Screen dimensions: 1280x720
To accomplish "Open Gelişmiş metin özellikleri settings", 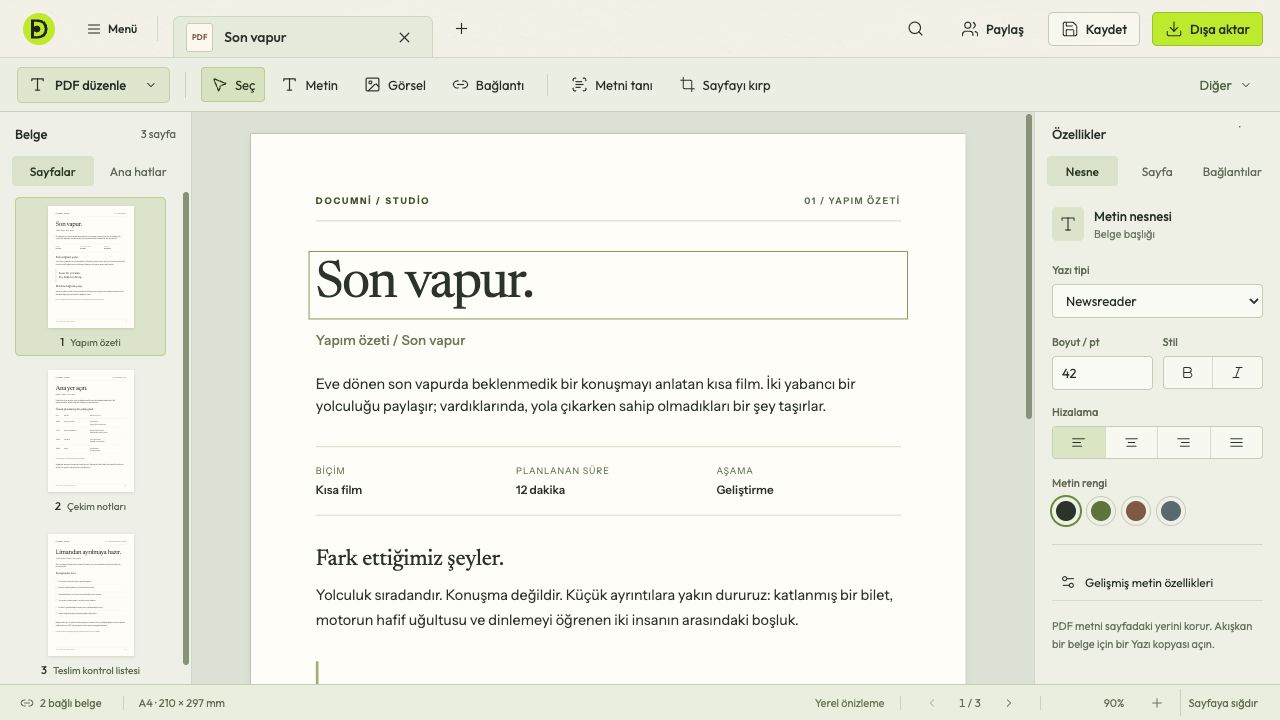I will tap(1157, 582).
